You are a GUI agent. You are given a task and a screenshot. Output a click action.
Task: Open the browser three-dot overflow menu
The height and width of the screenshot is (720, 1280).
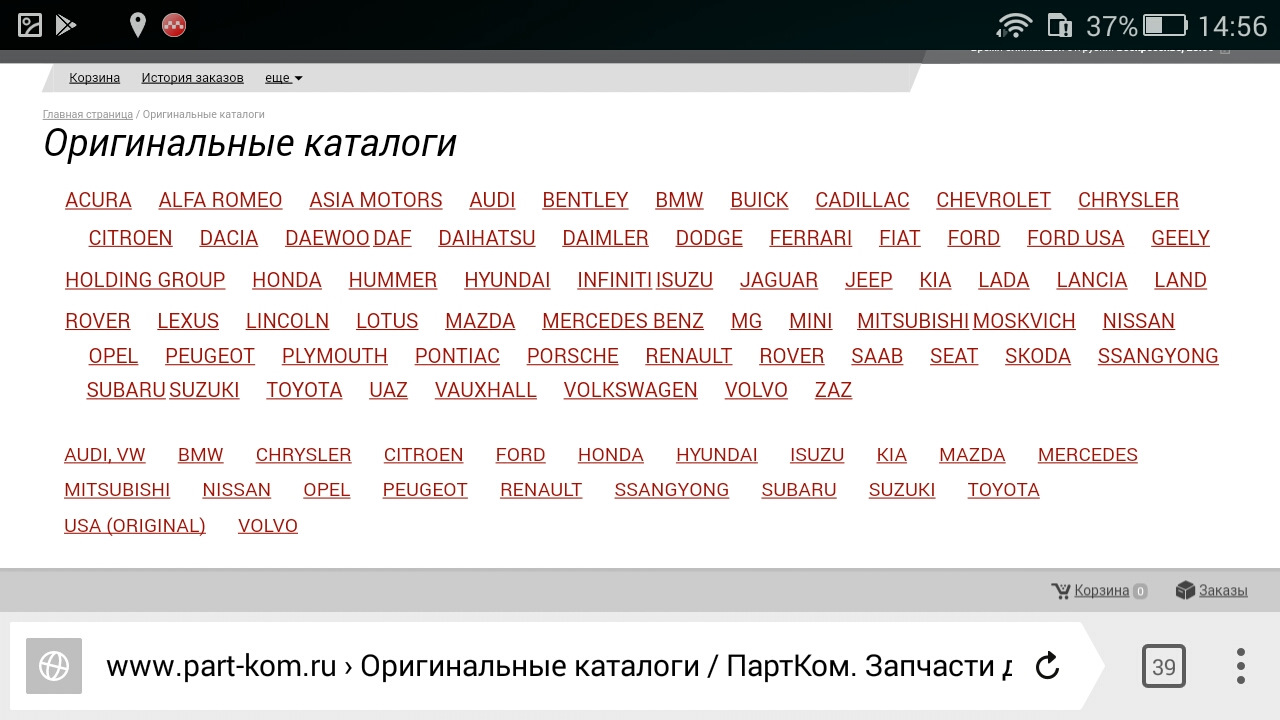[1240, 666]
